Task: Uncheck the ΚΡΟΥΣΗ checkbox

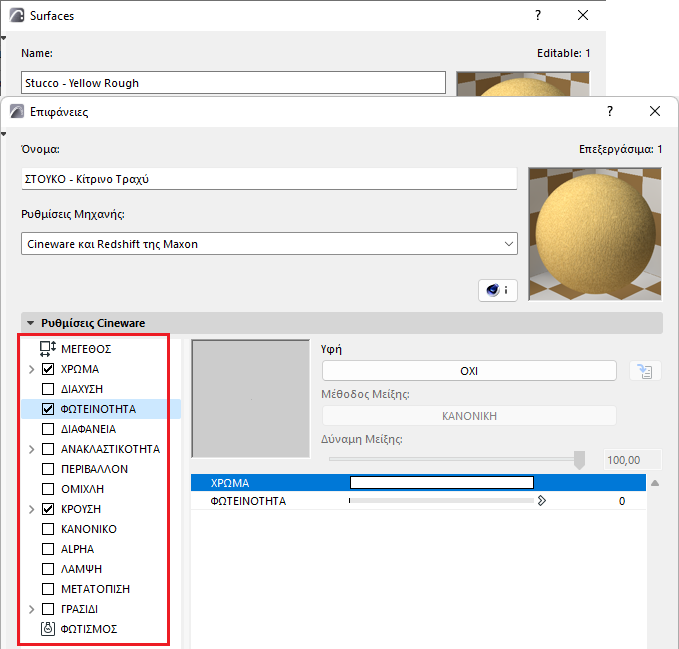Action: 48,509
